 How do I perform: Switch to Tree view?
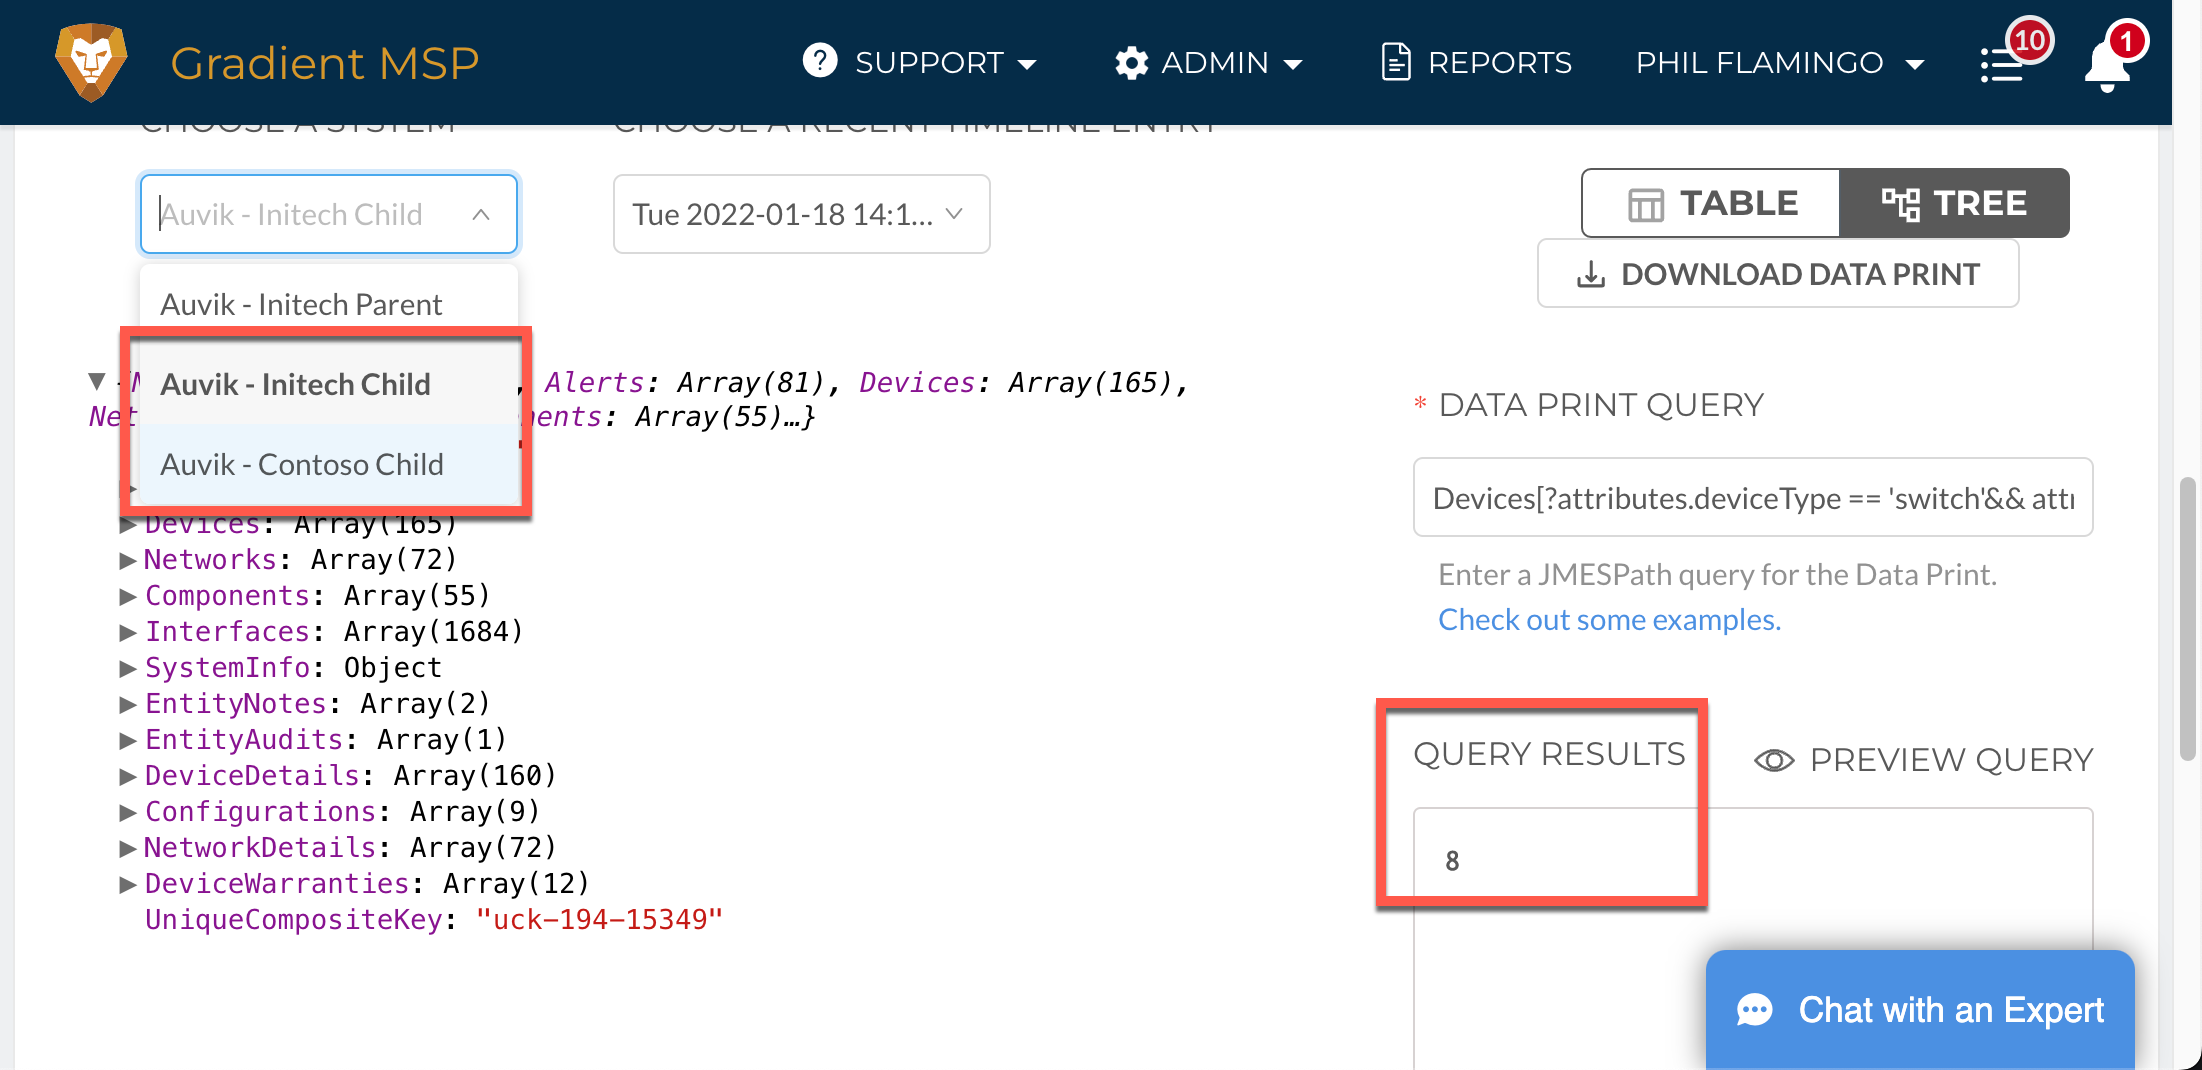1955,203
